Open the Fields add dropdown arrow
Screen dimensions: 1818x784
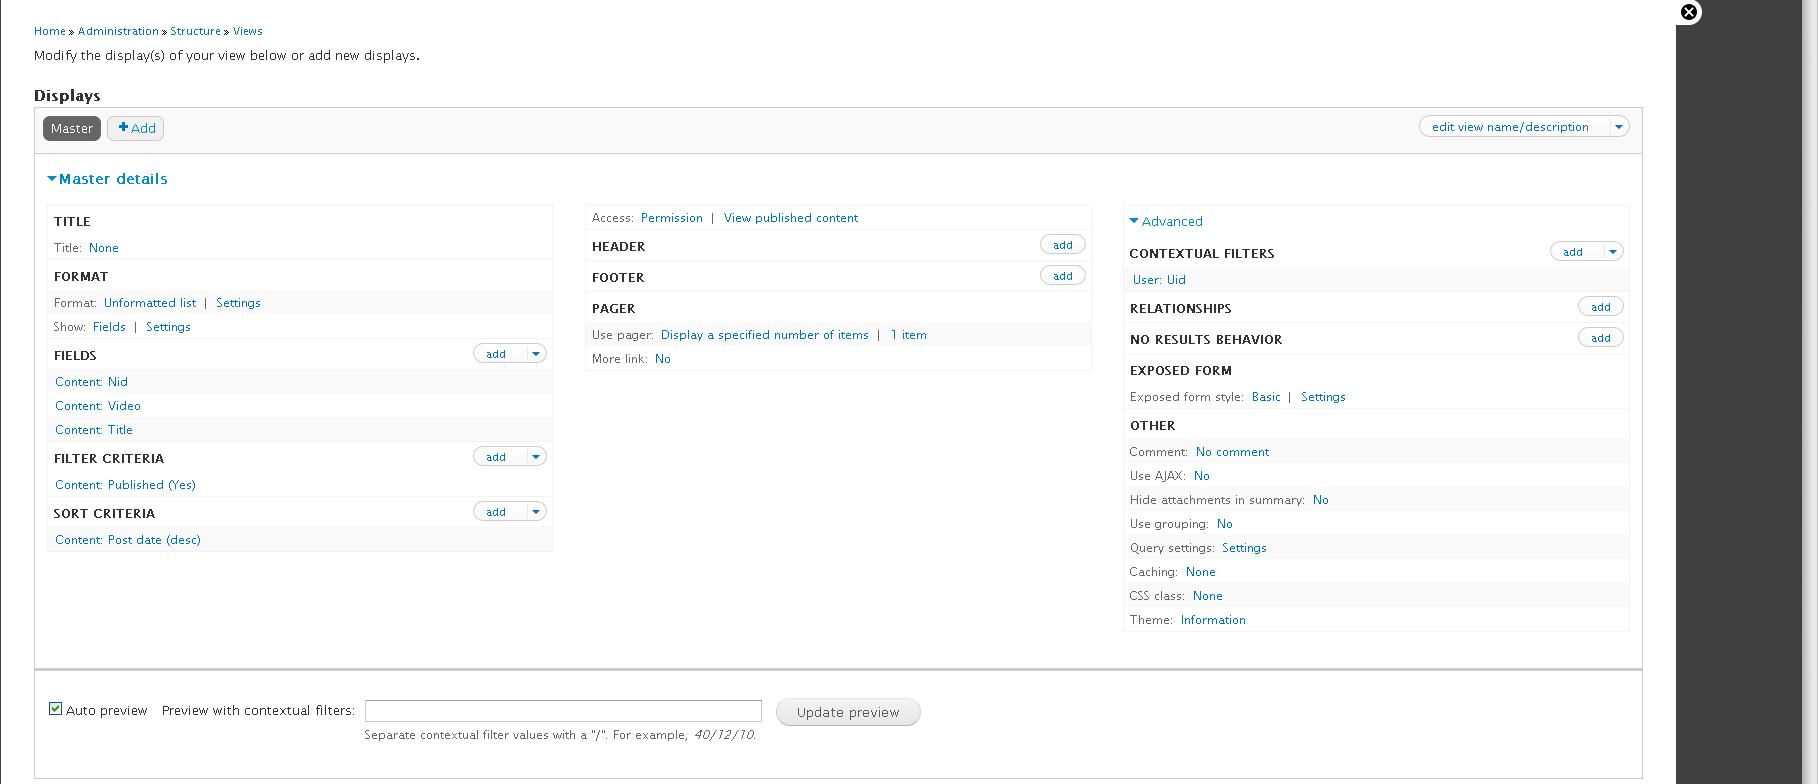pos(536,354)
